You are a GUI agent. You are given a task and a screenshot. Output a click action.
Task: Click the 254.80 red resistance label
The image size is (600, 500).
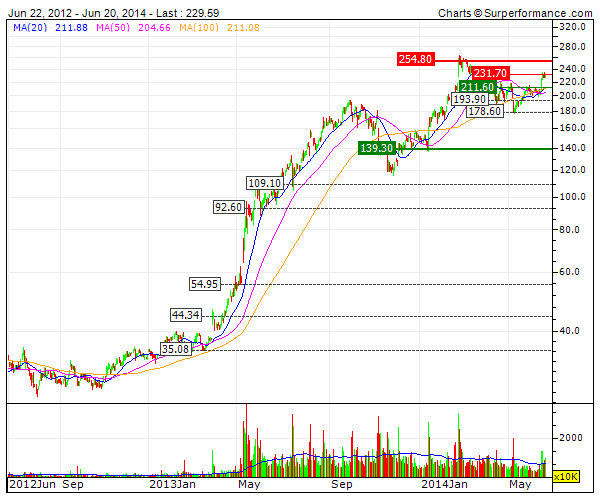[416, 59]
